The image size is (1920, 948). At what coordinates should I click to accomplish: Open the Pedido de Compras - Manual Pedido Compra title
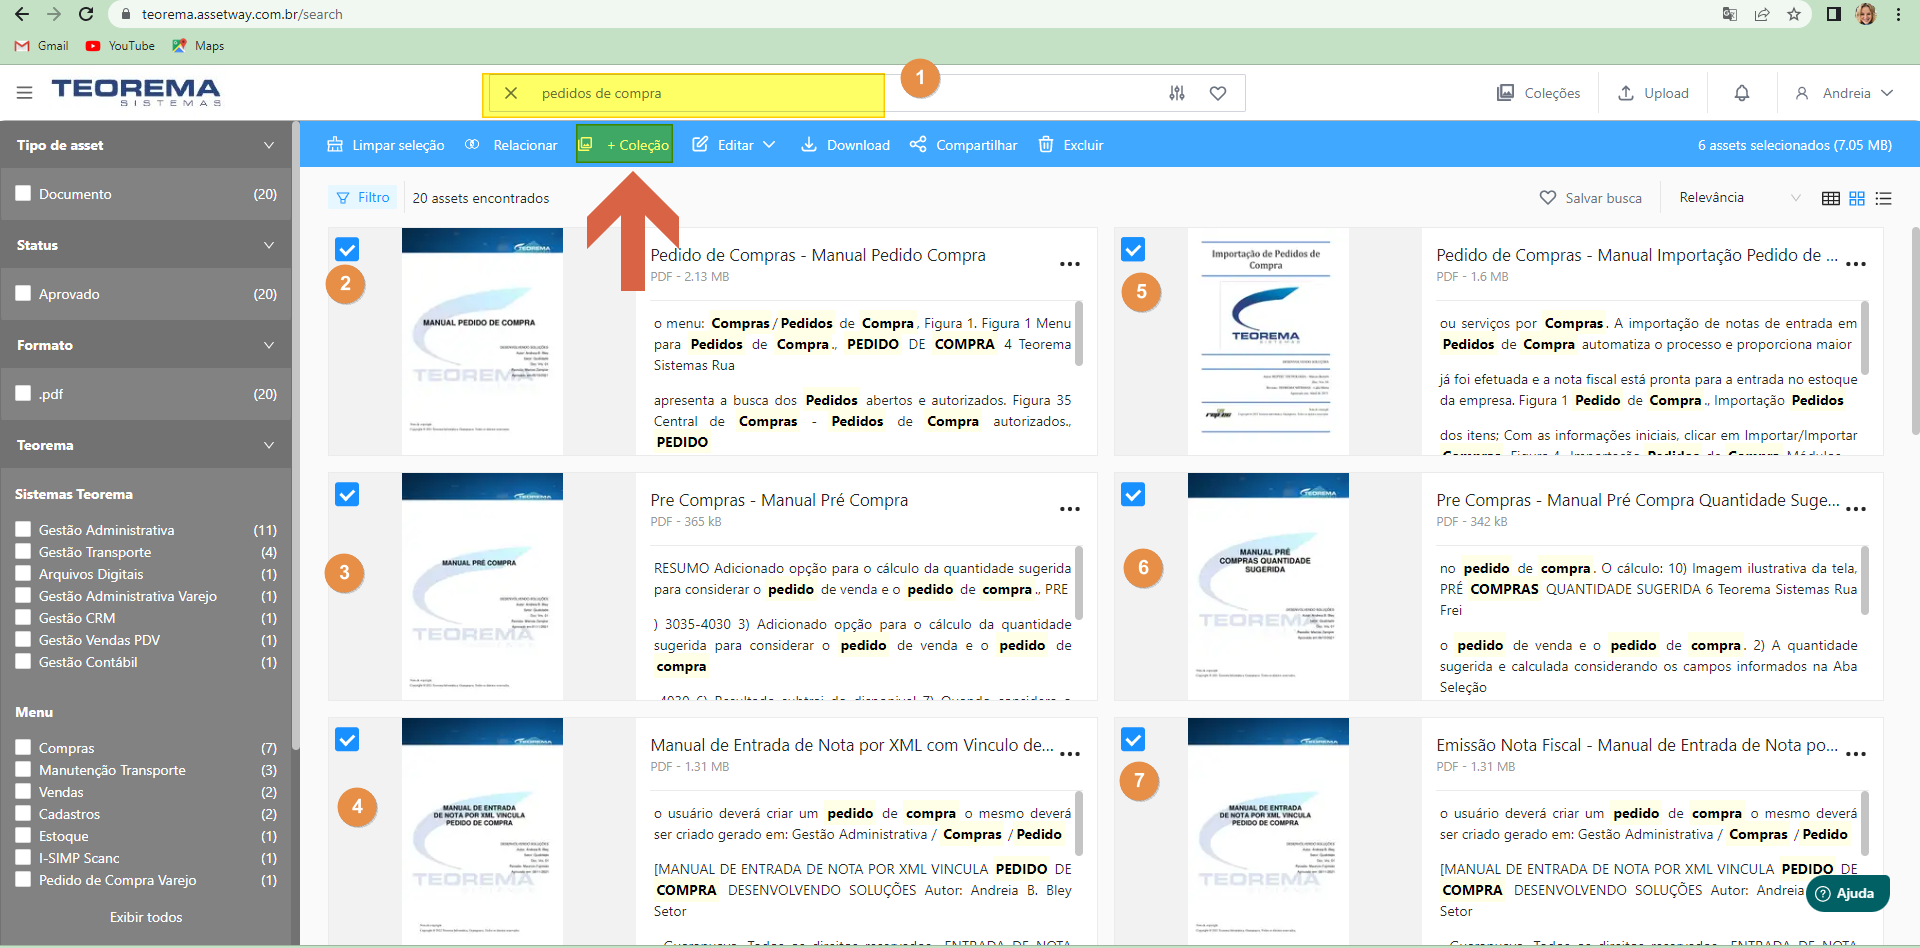coord(818,255)
